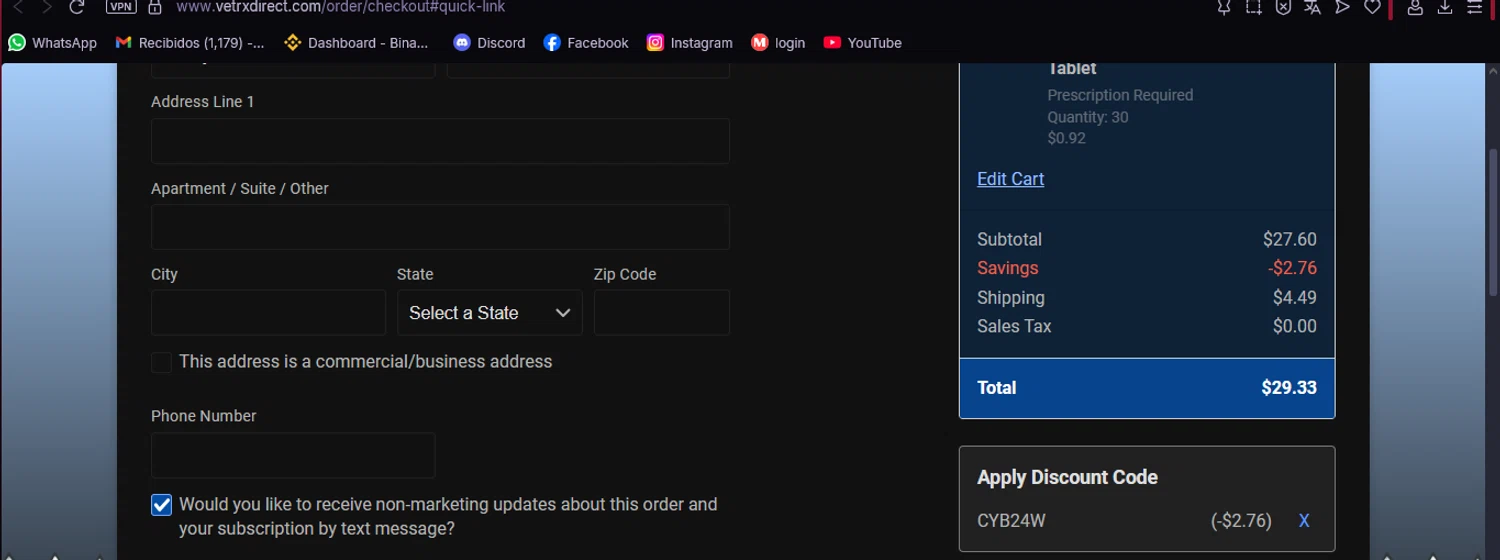Open the Binance Dashboard bookmark

(356, 43)
